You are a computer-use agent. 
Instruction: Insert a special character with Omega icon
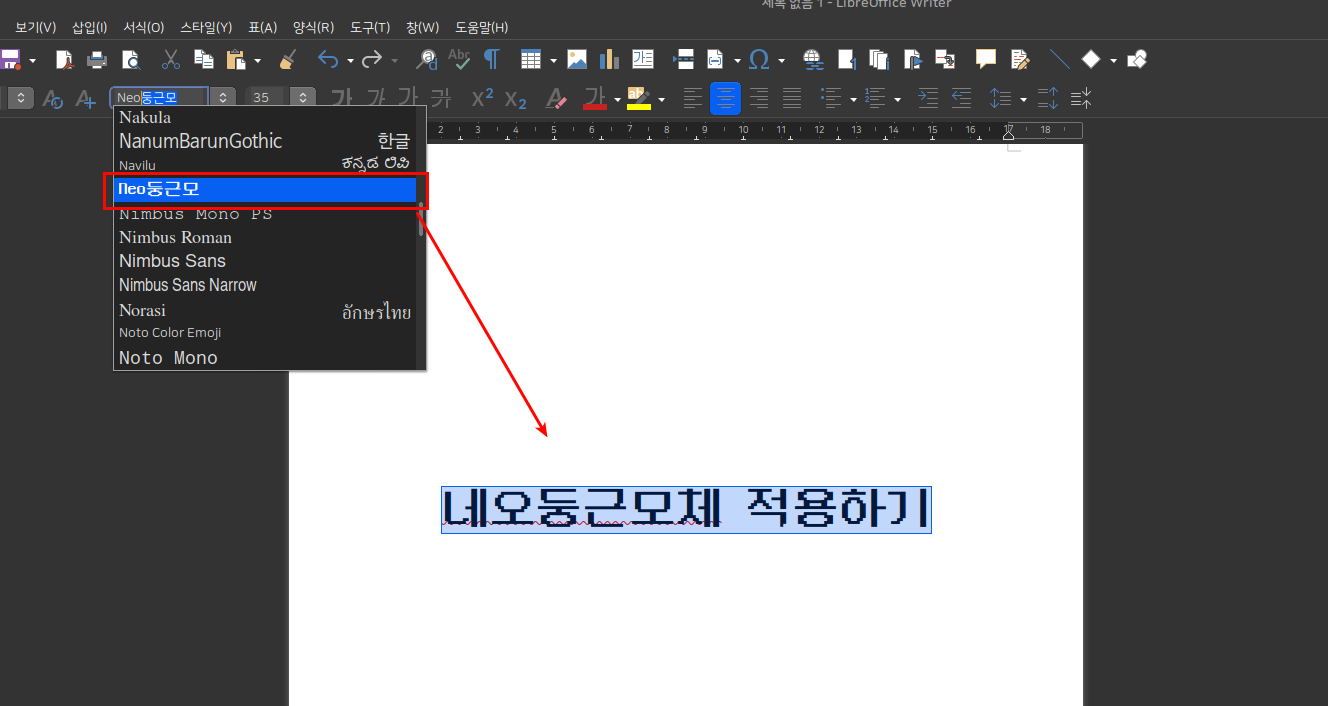click(x=759, y=60)
